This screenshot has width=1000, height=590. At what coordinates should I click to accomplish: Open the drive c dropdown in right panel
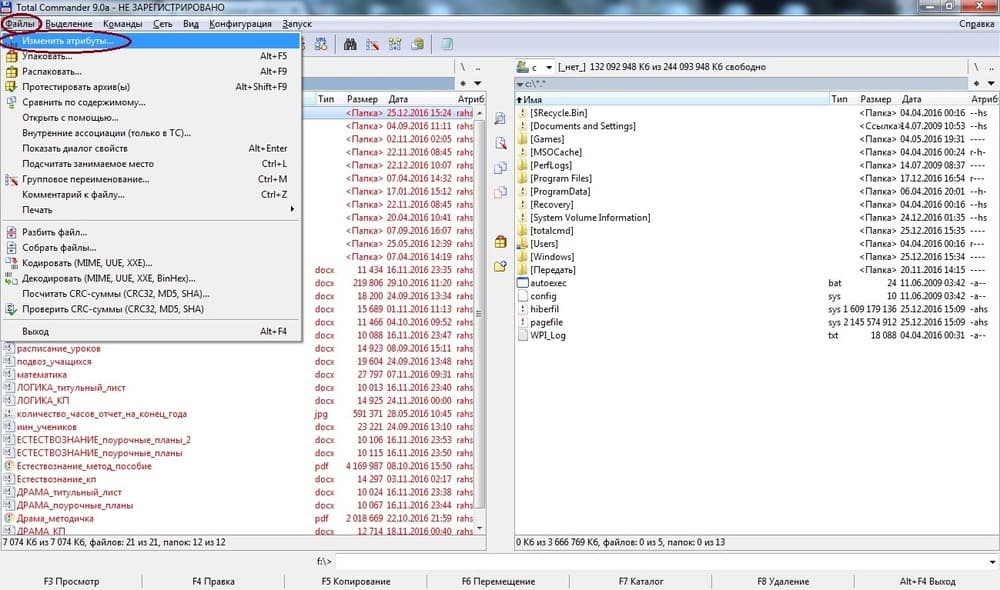pos(549,67)
